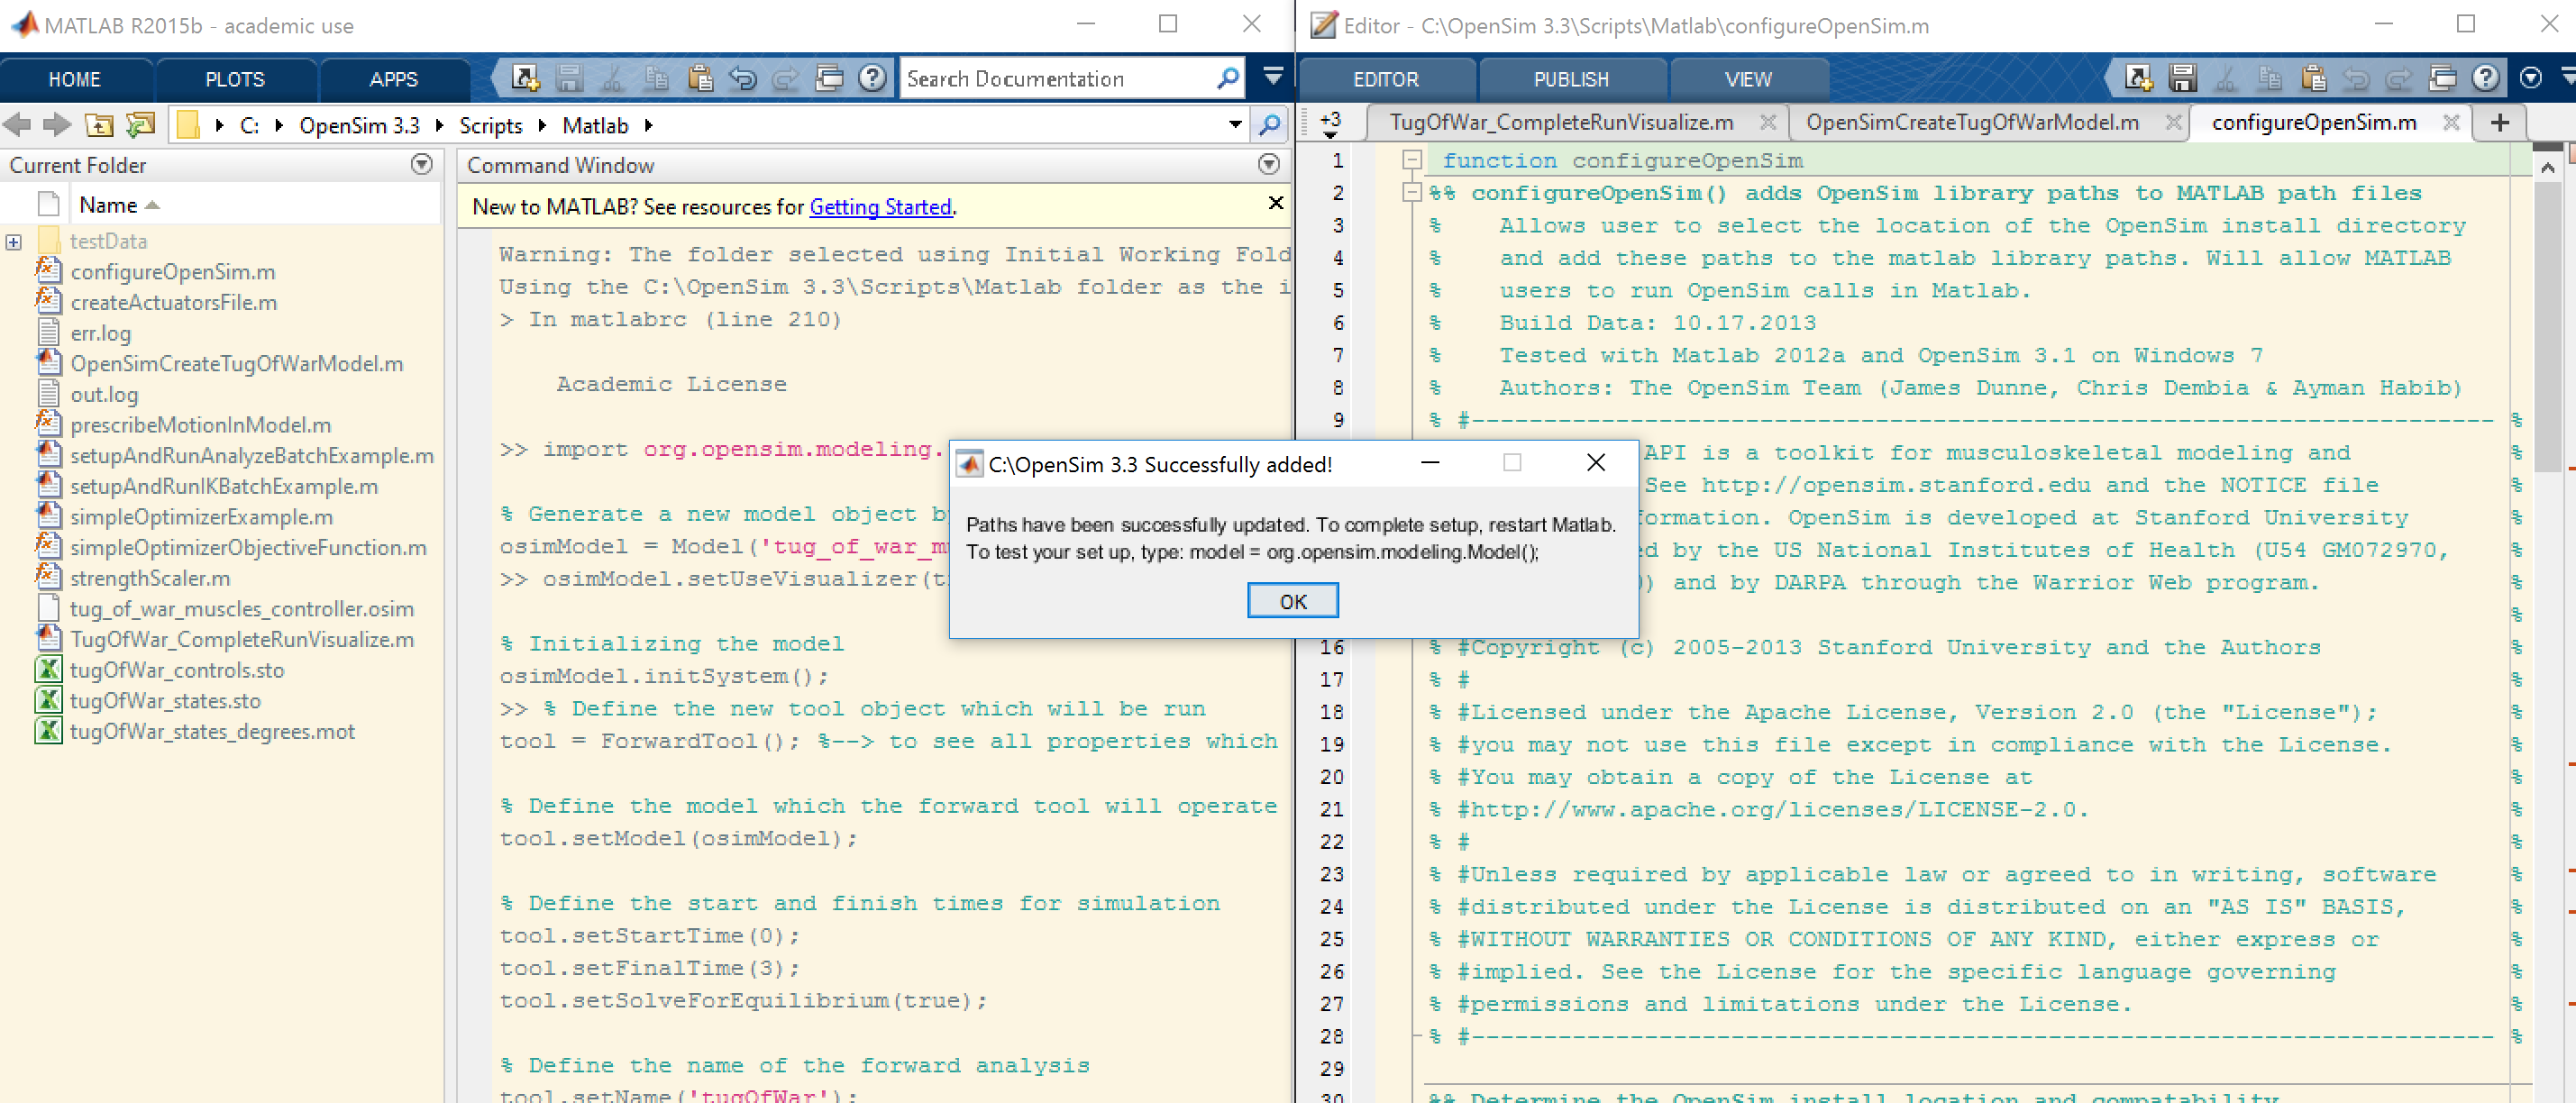Screen dimensions: 2576x1103
Task: Click C: drive in address path
Action: coord(249,125)
